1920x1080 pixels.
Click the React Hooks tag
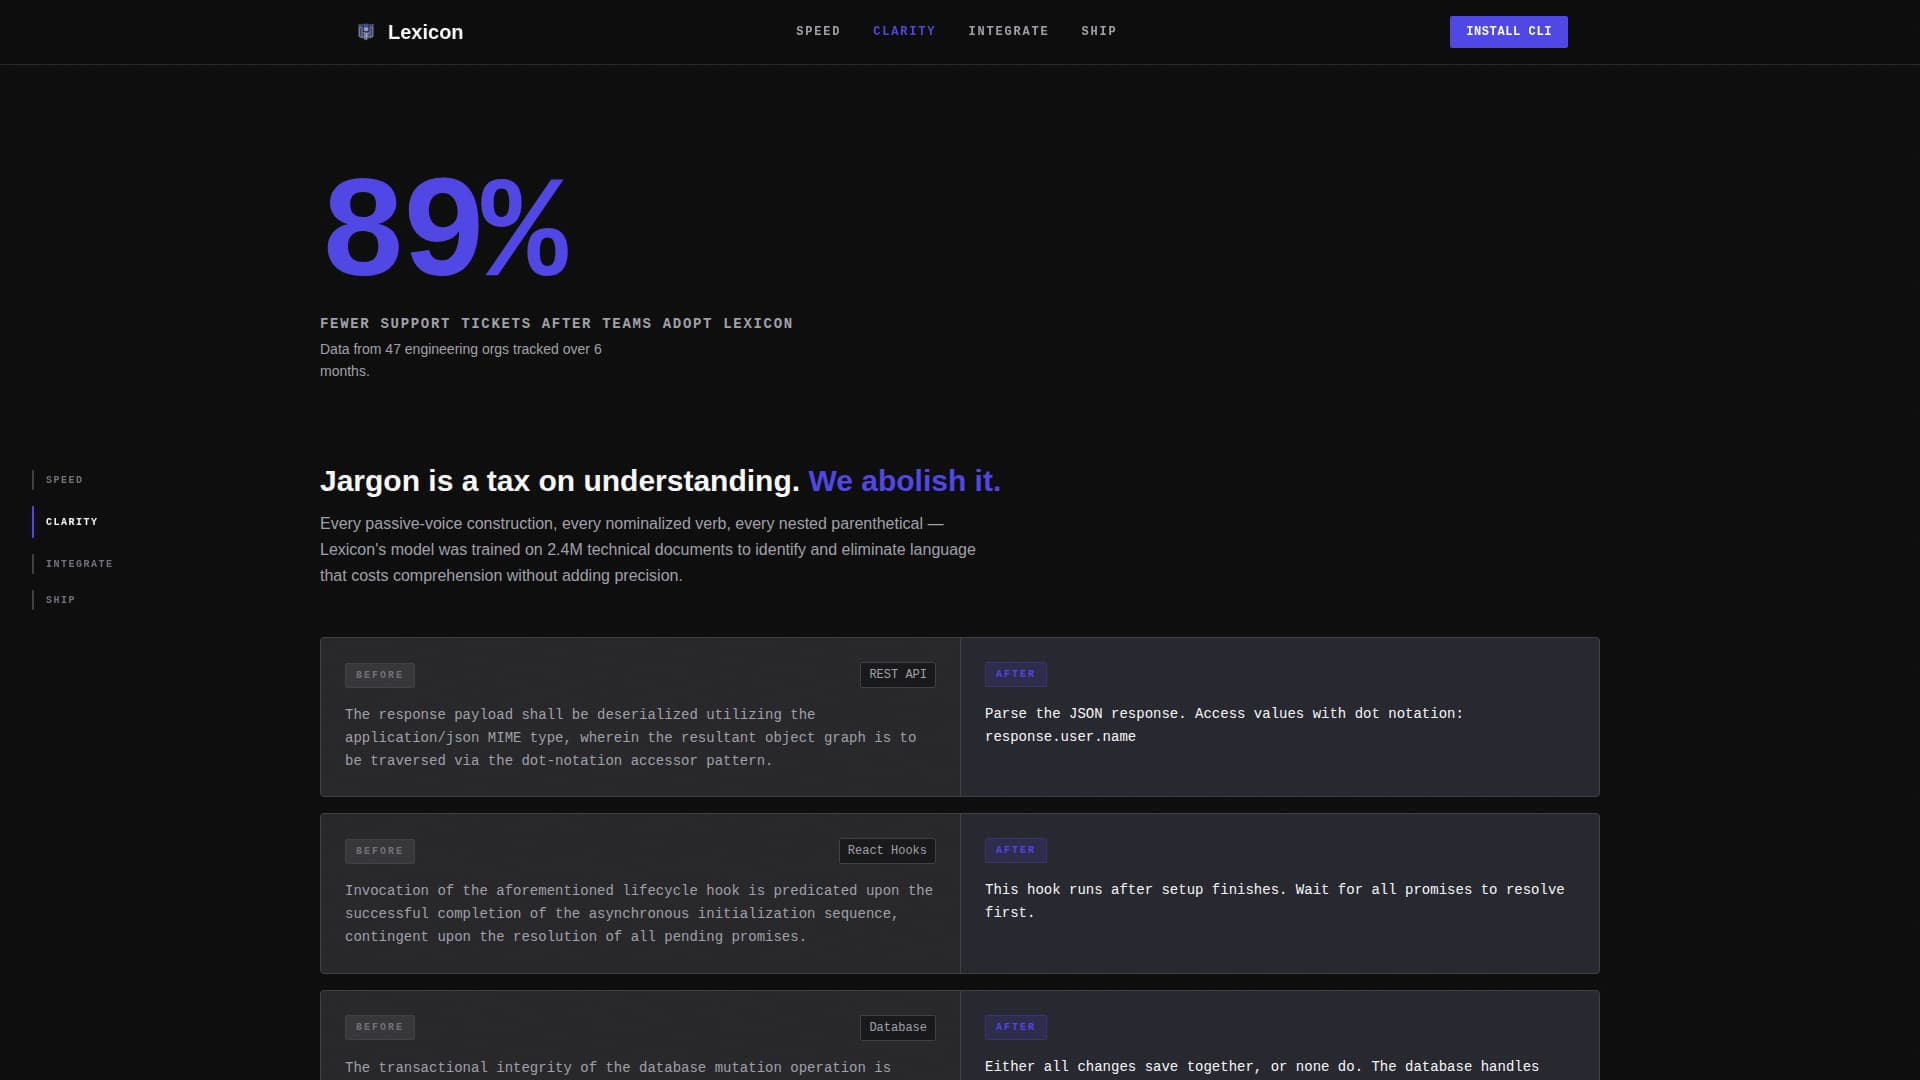[x=887, y=851]
